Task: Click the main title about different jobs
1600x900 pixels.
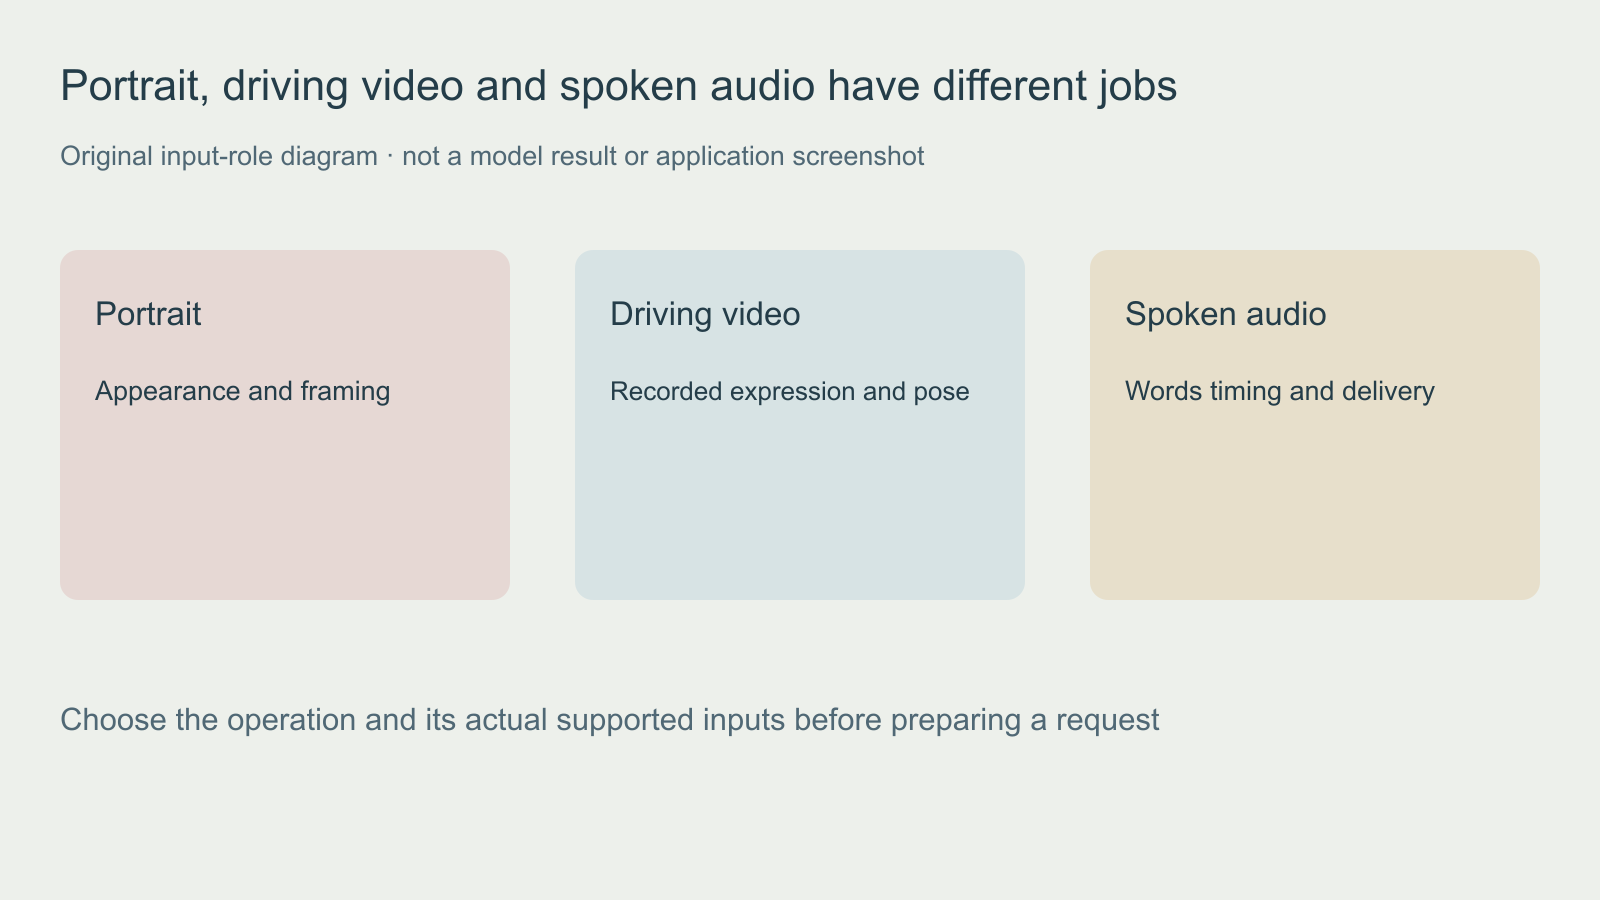Action: tap(619, 86)
